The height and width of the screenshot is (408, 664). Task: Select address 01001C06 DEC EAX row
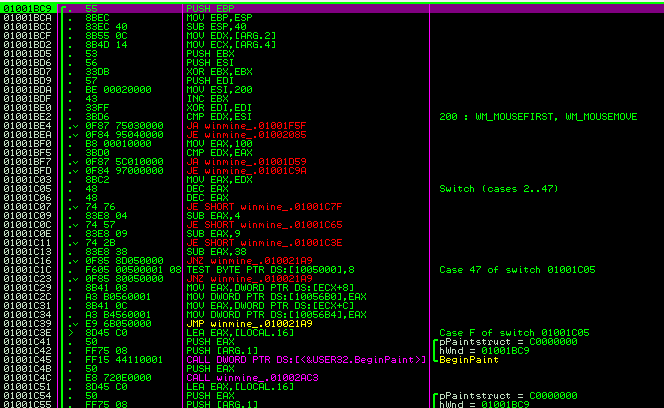pyautogui.click(x=207, y=198)
